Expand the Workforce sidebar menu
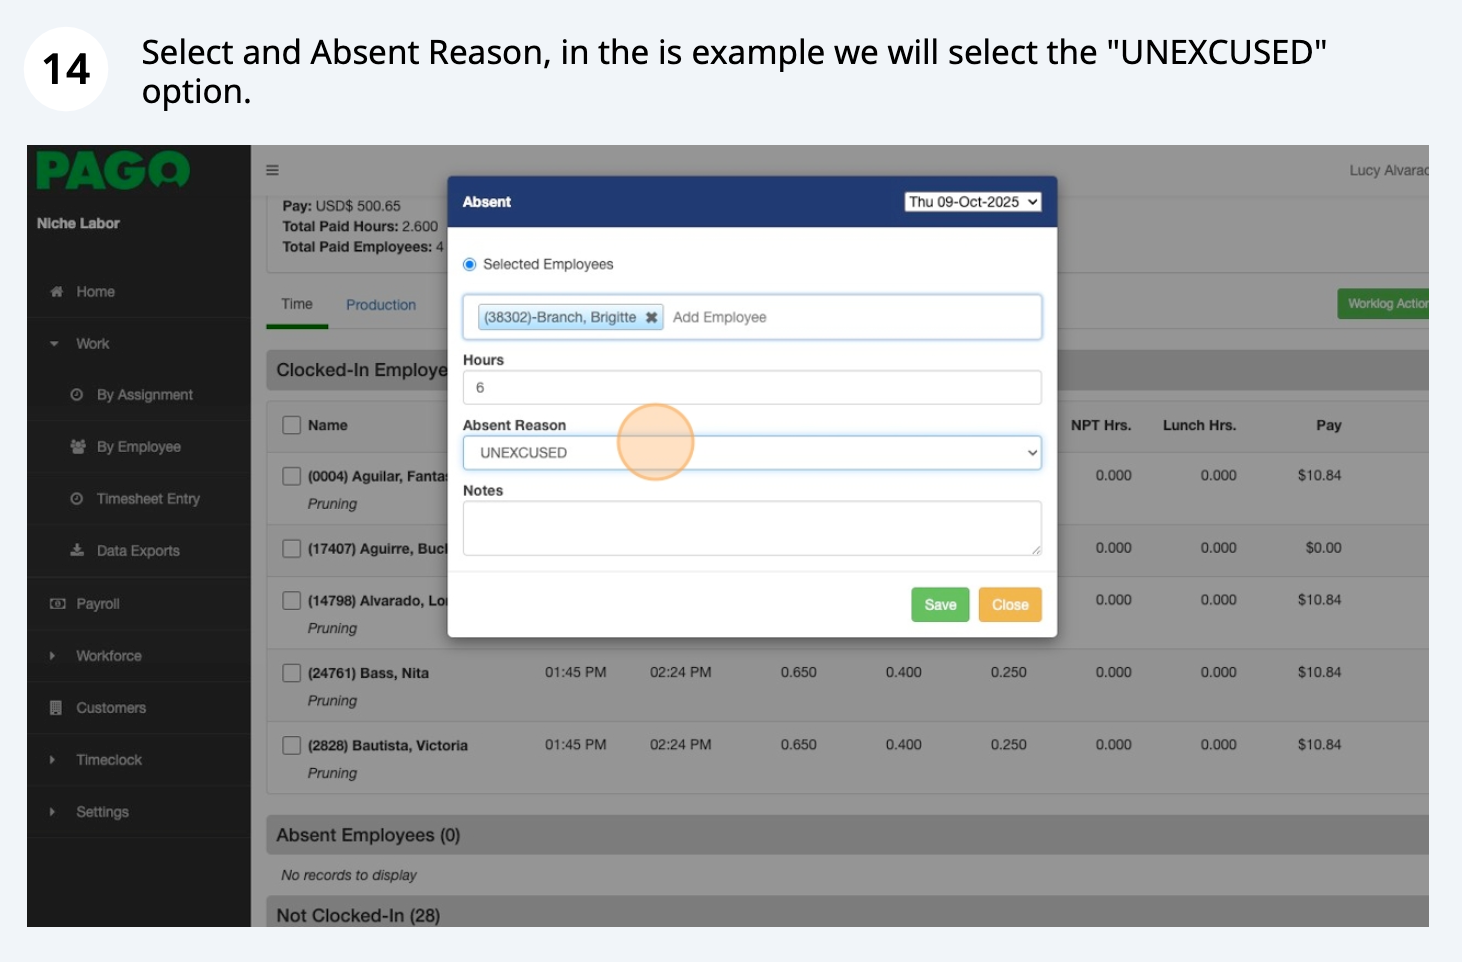Image resolution: width=1462 pixels, height=962 pixels. tap(108, 656)
